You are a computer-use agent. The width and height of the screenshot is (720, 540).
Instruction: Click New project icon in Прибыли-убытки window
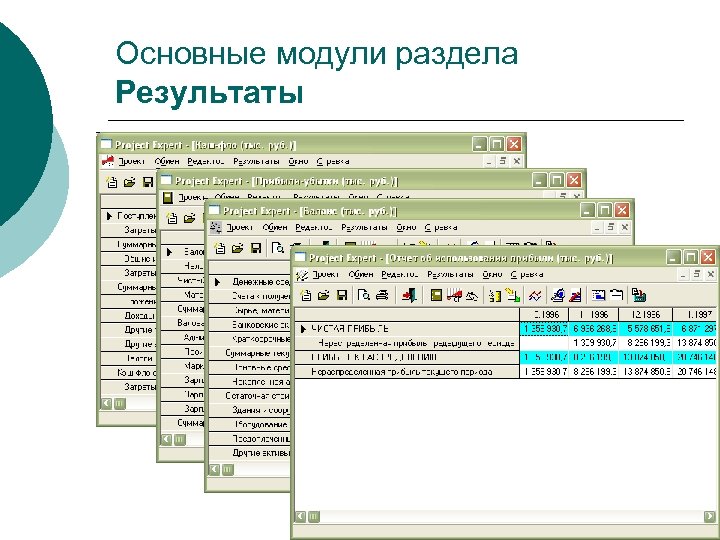pos(171,218)
